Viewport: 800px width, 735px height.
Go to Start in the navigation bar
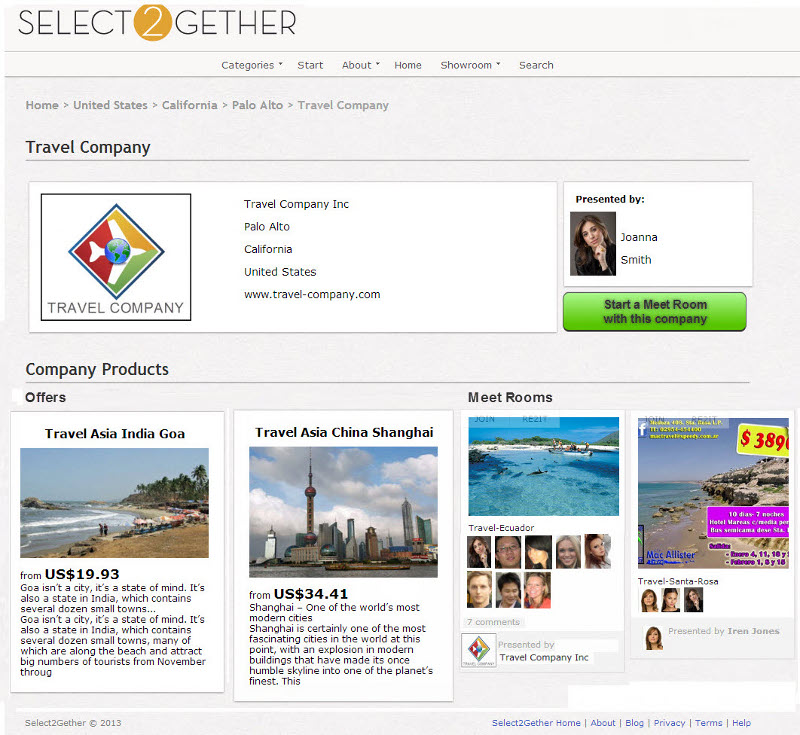pos(310,65)
